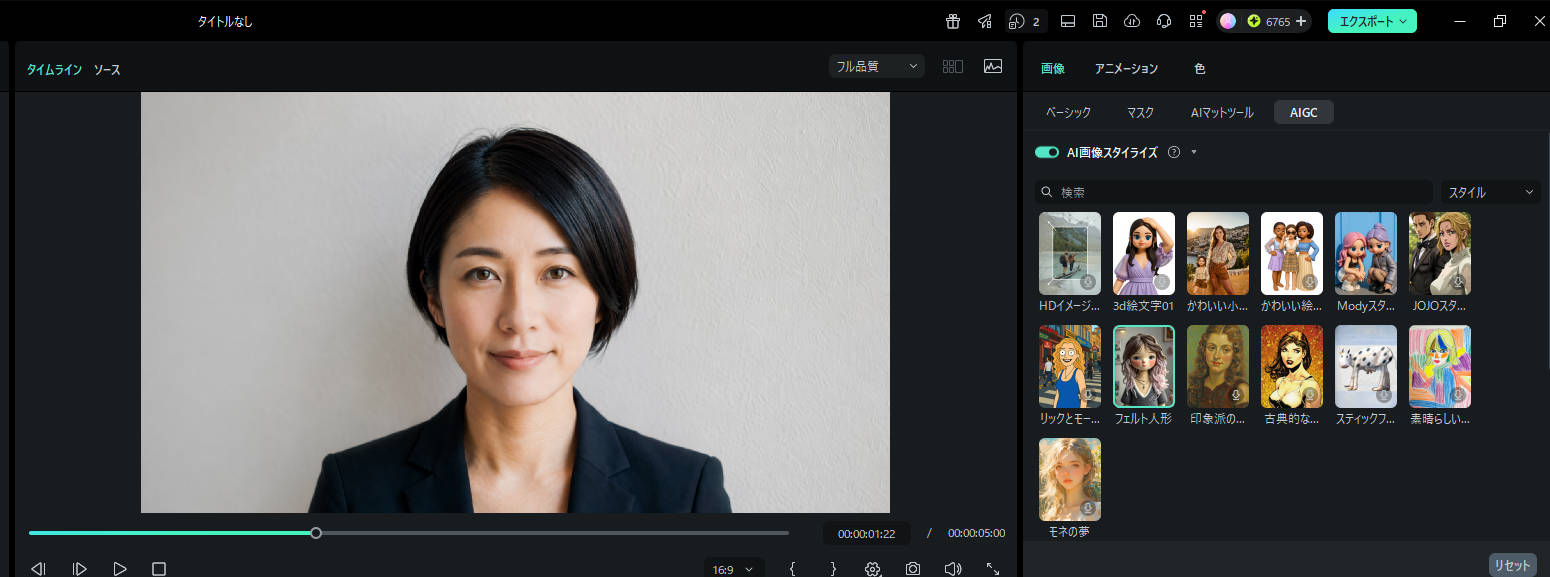Enter fullscreen preview with the arrows icon
Screen dimensions: 1550x577
click(993, 569)
